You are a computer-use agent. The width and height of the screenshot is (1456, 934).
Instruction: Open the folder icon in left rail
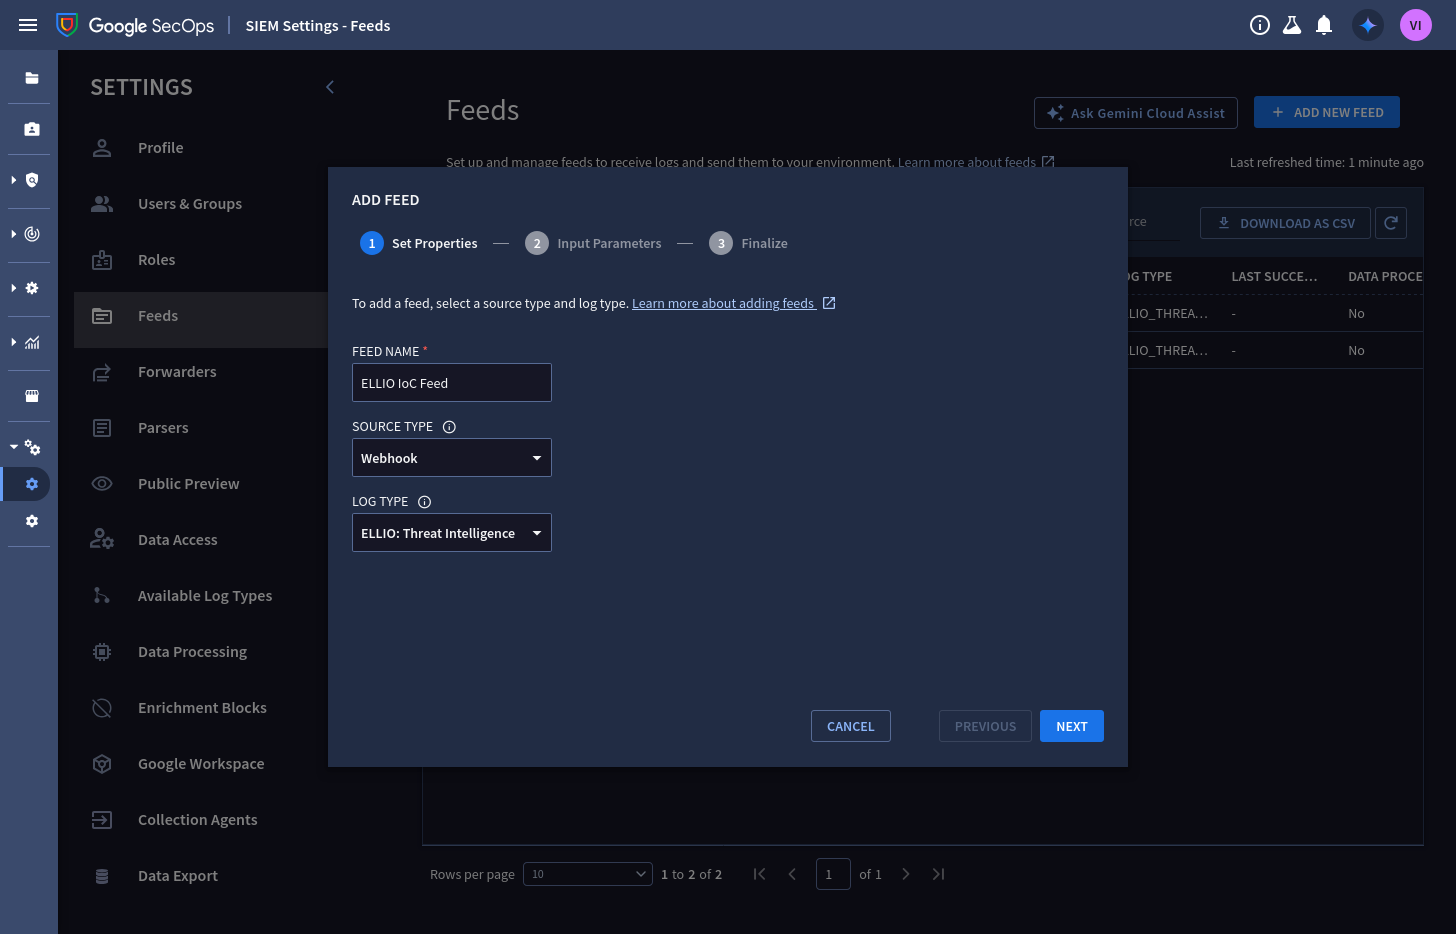point(32,78)
